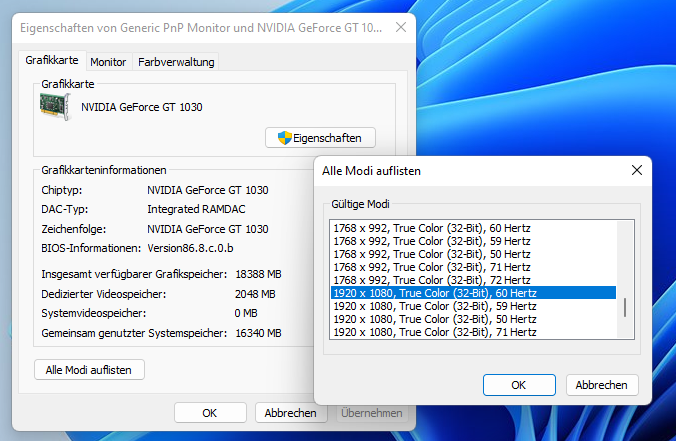Click the Integrated RAMDAC value

tap(196, 209)
